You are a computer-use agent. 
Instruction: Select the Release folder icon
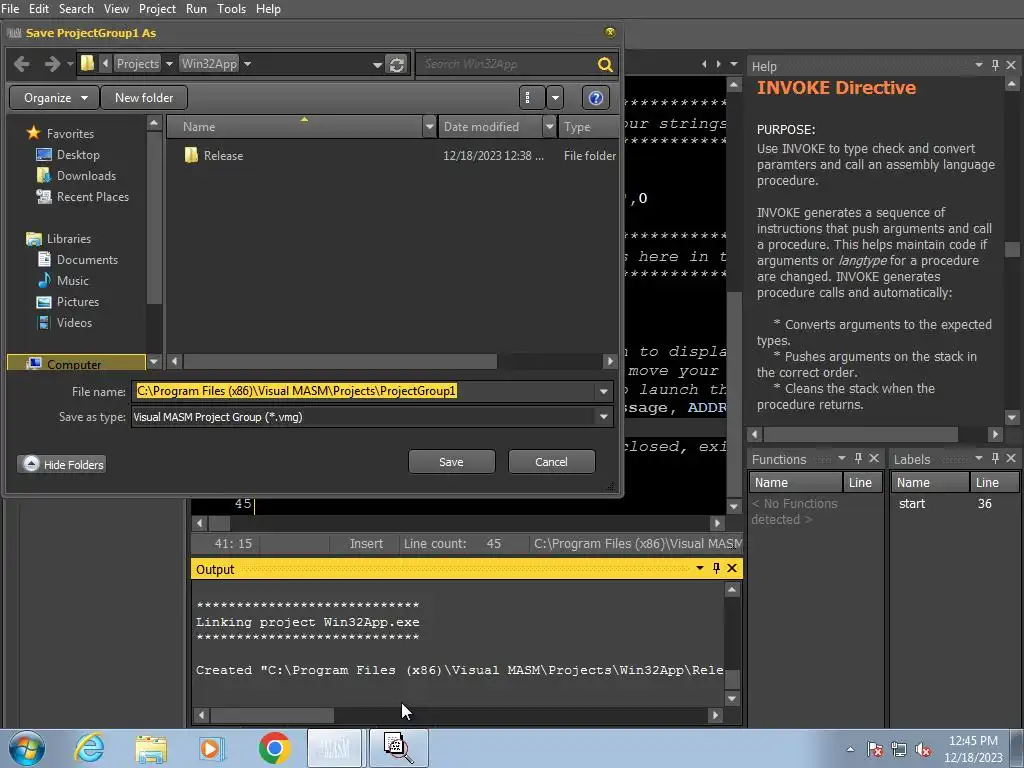[x=191, y=155]
